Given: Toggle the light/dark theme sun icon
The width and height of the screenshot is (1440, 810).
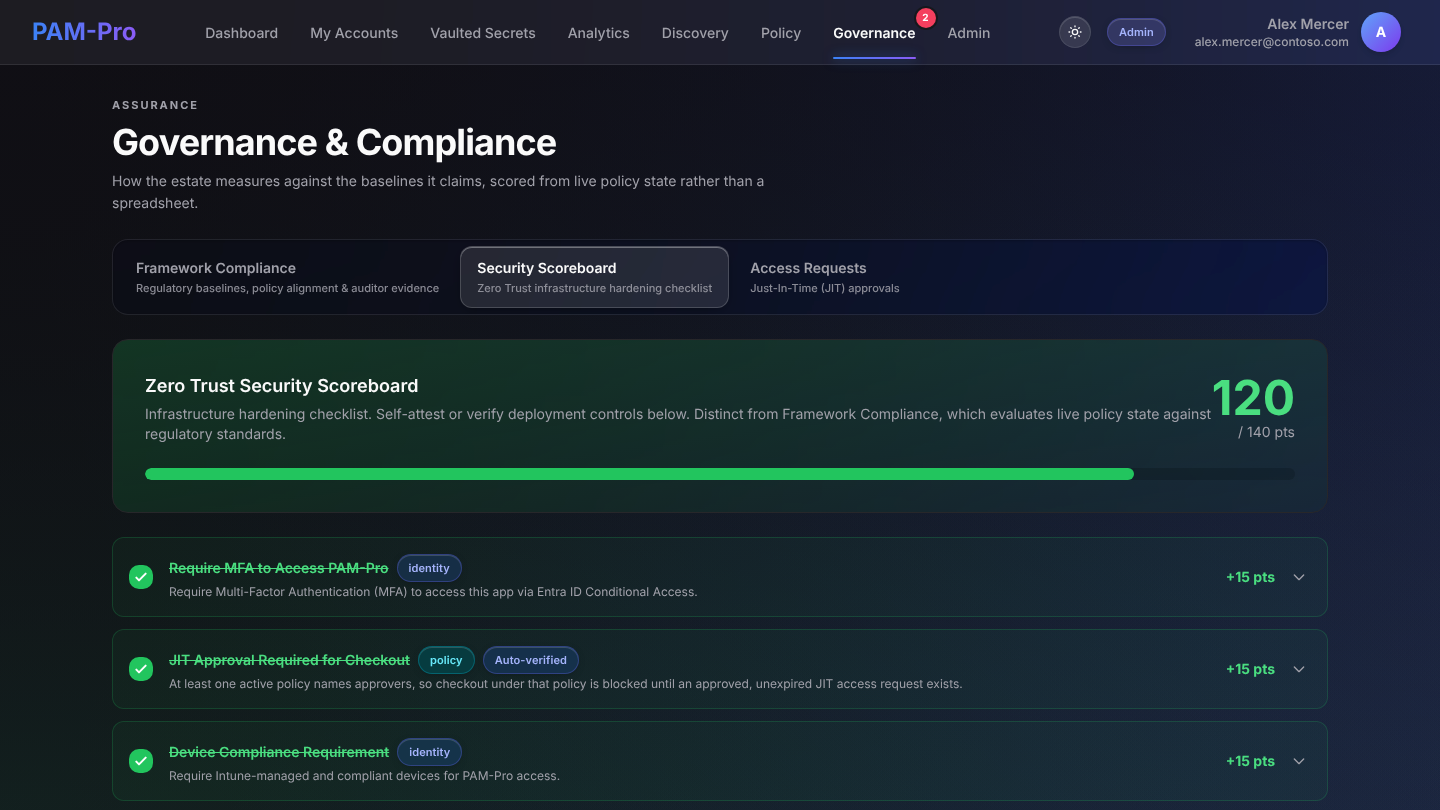Looking at the screenshot, I should pyautogui.click(x=1075, y=32).
